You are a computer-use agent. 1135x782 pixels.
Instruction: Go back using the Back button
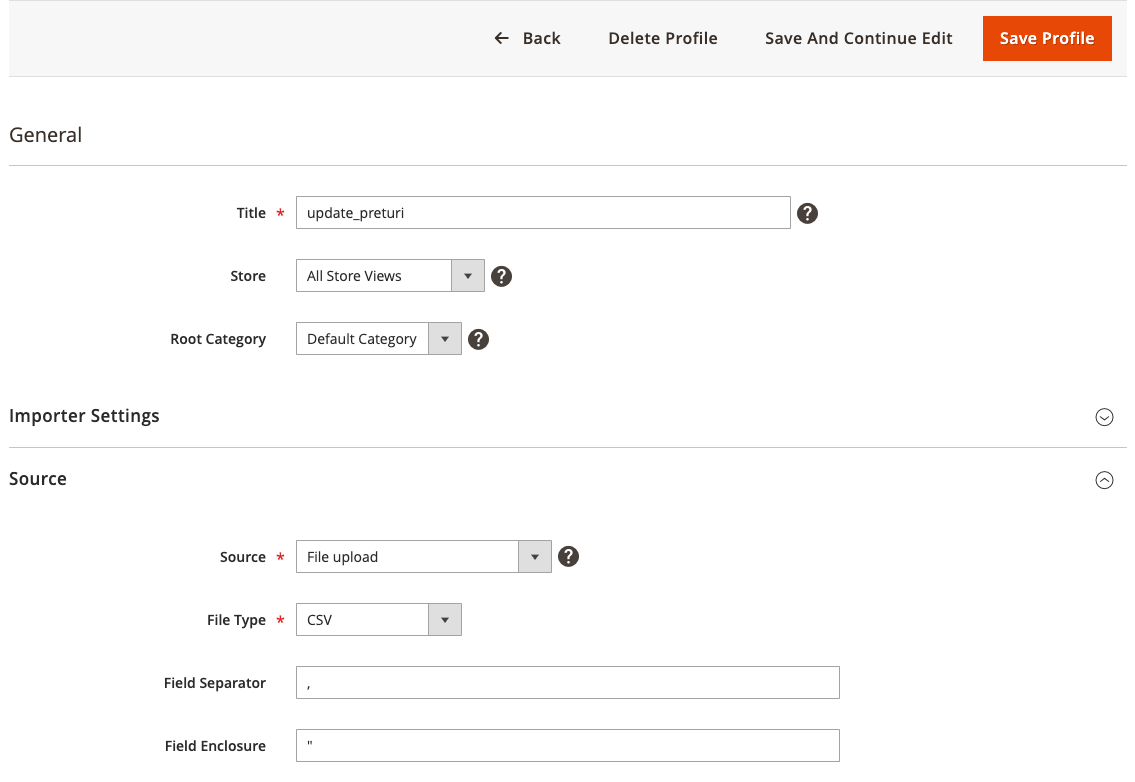(527, 38)
